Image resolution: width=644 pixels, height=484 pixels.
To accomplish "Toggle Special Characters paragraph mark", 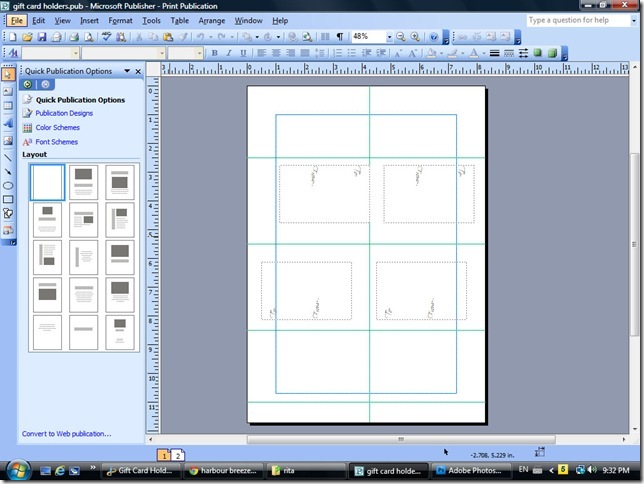I will [x=339, y=37].
